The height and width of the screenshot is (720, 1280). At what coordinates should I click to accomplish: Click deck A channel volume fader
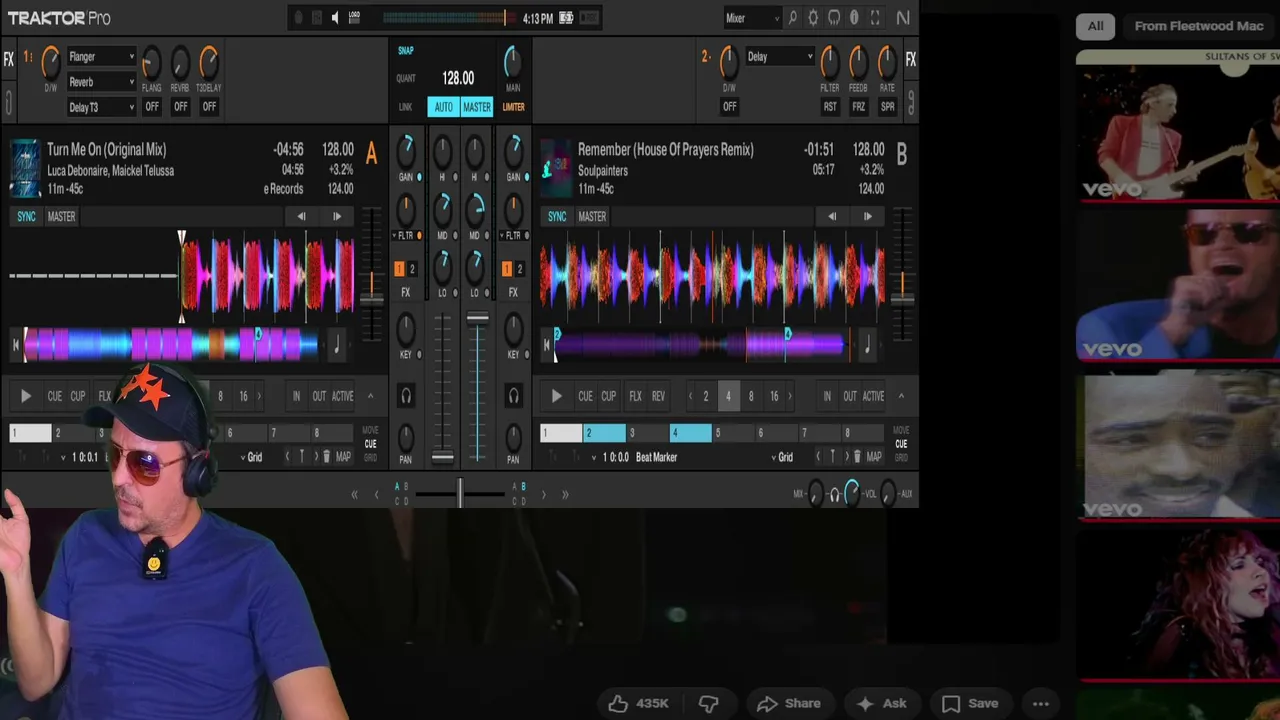(x=442, y=457)
